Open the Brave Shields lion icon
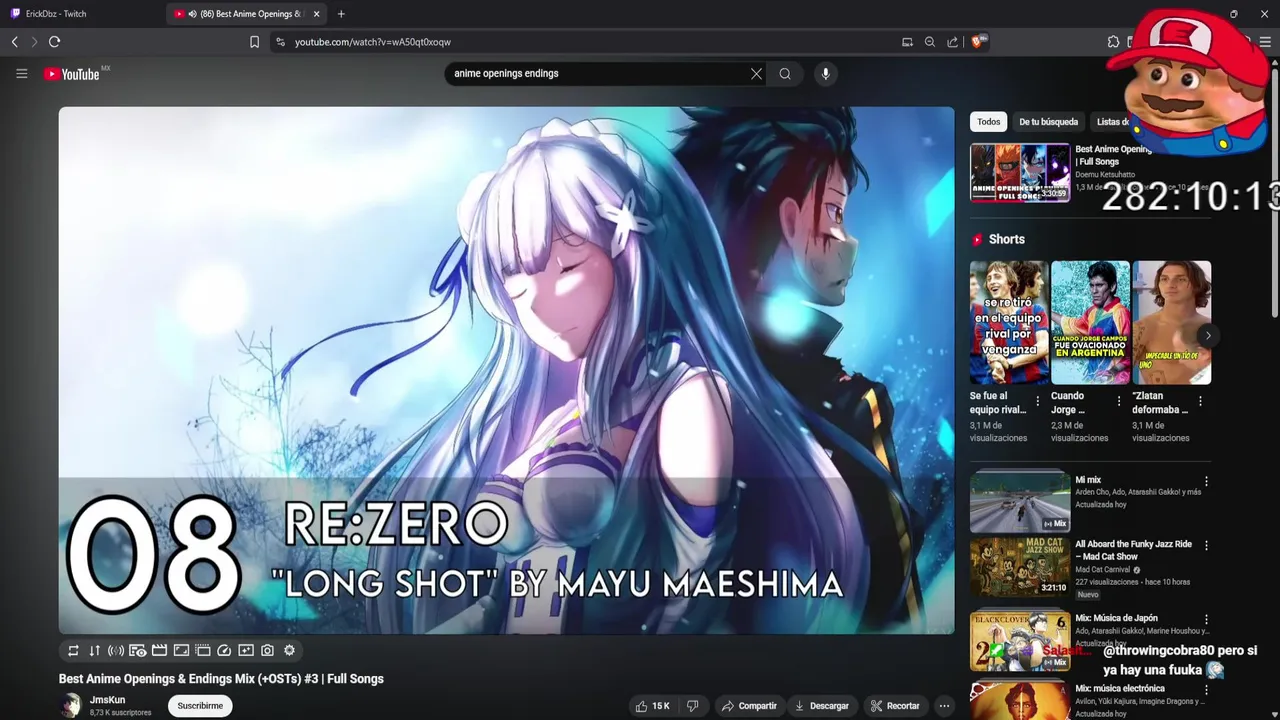This screenshot has height=720, width=1280. tap(978, 41)
